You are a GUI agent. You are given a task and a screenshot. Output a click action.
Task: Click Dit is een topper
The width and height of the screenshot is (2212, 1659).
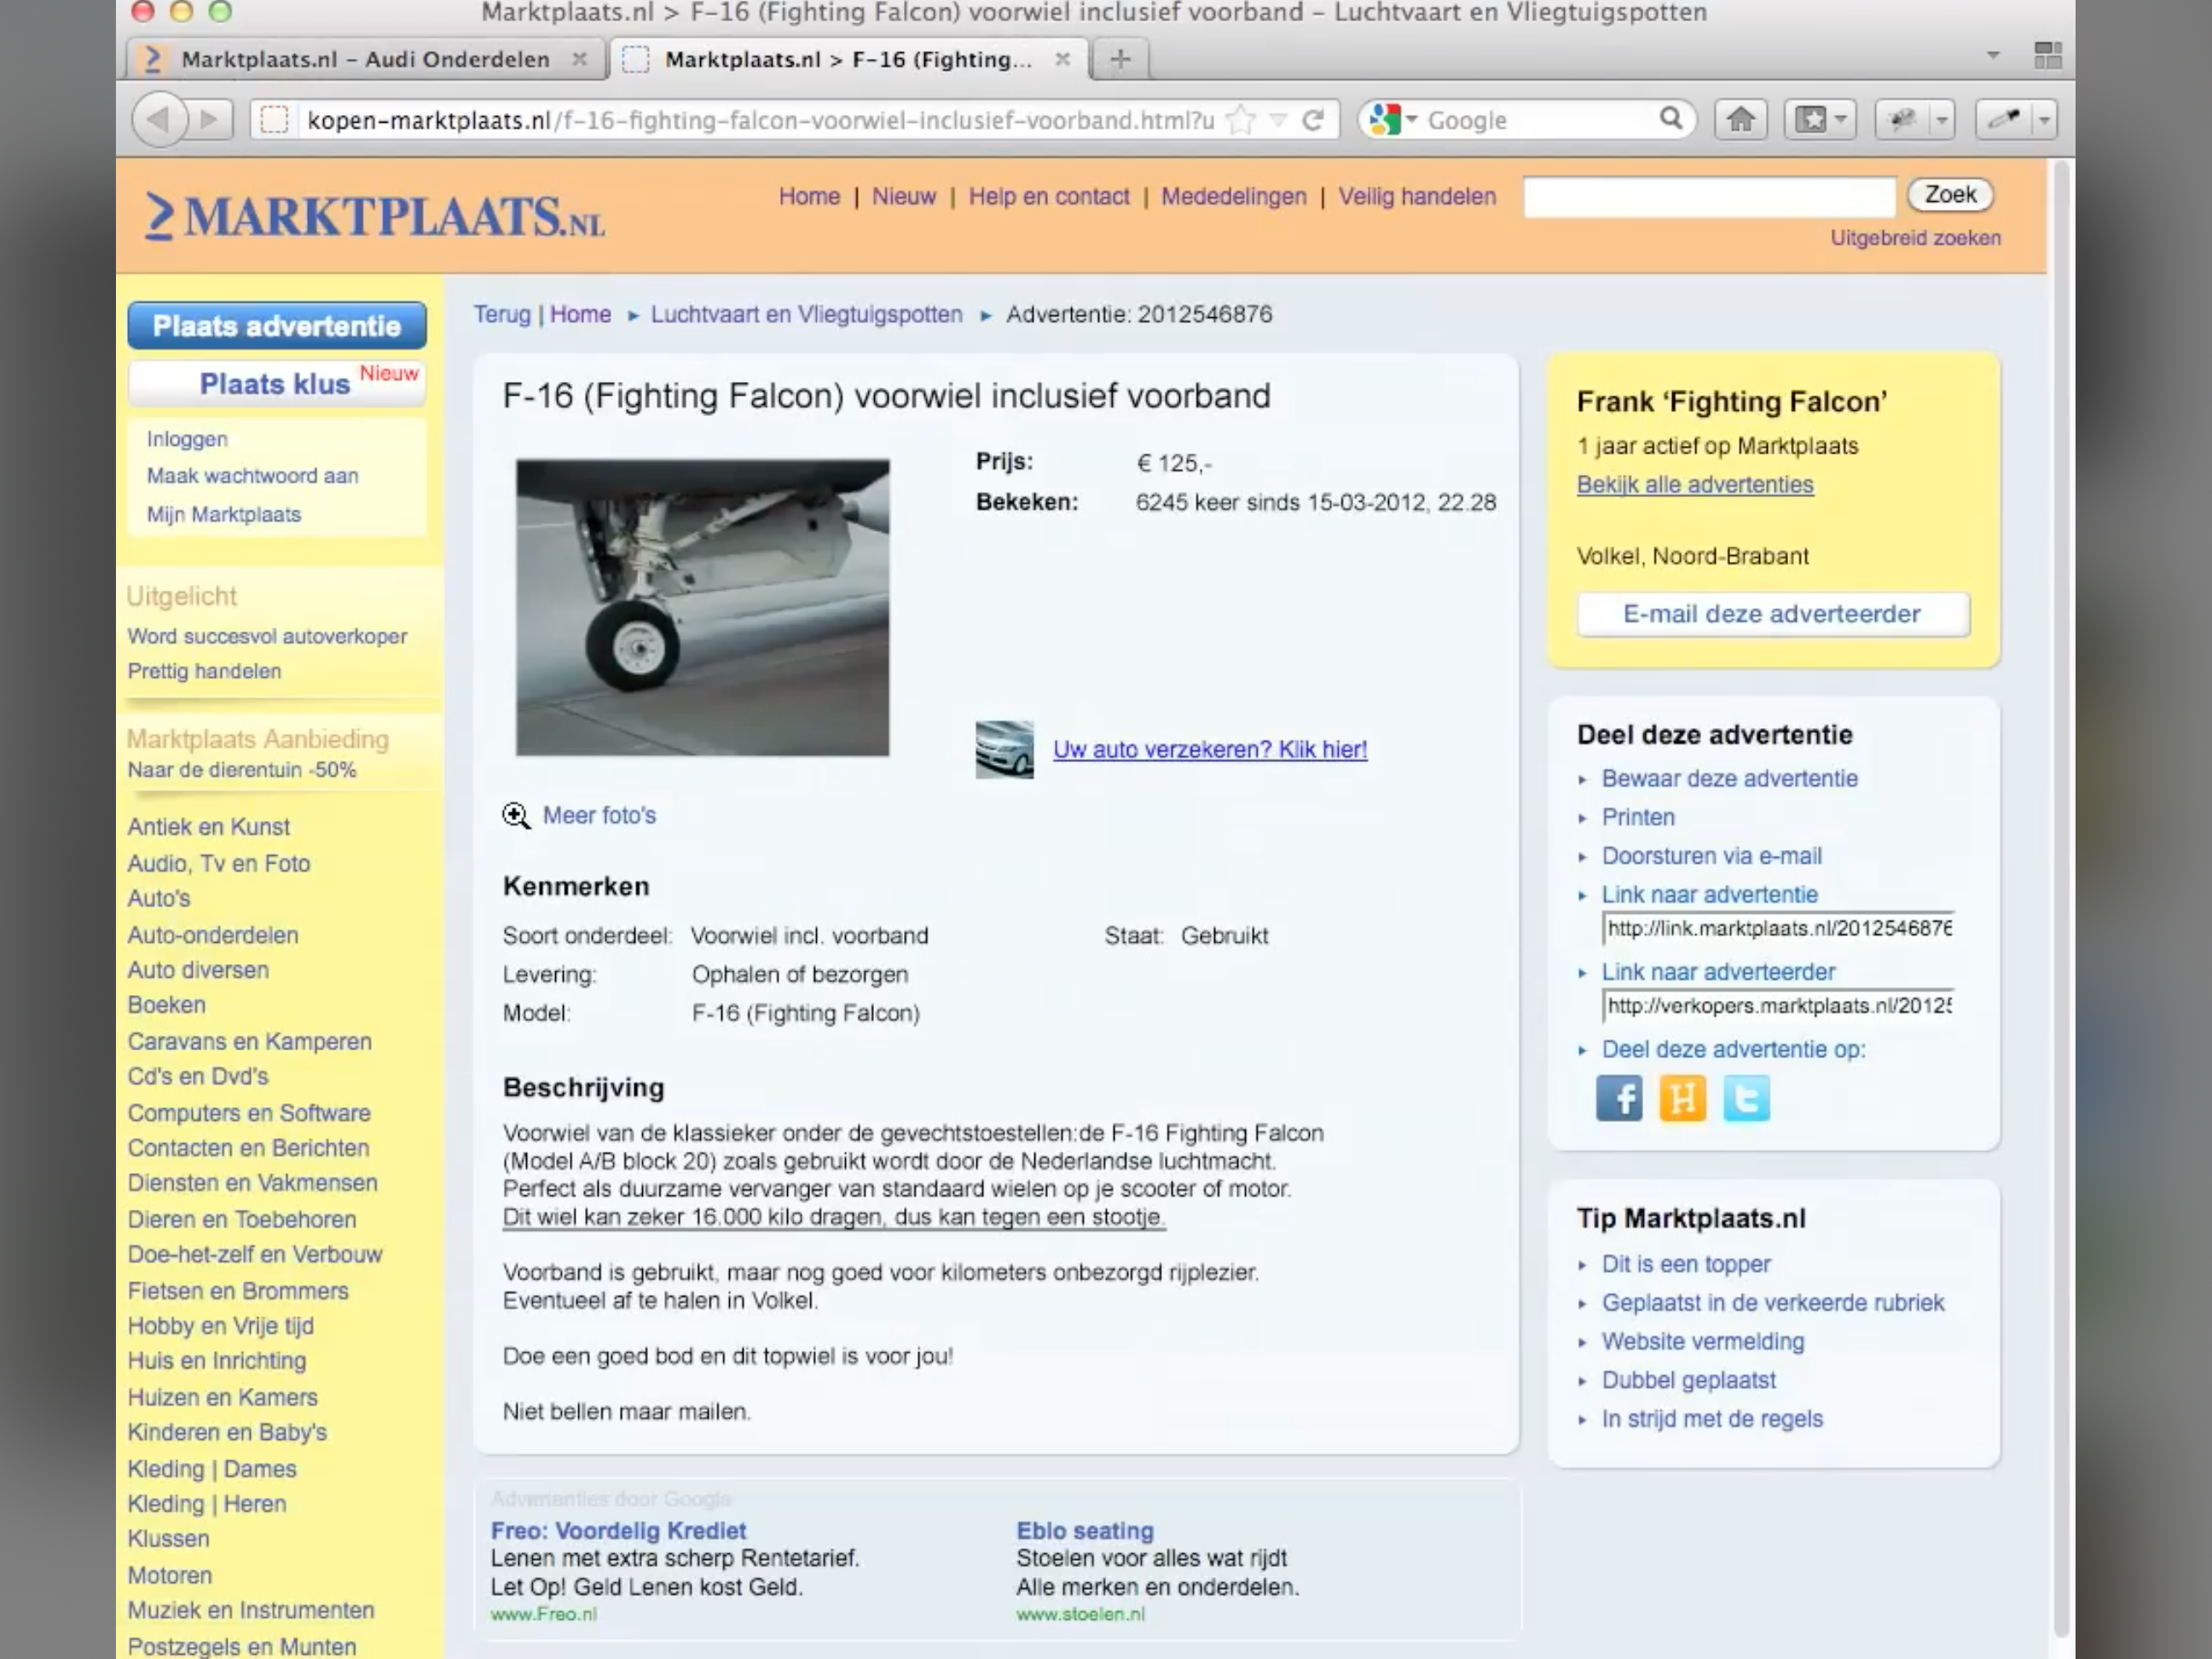[x=1685, y=1264]
